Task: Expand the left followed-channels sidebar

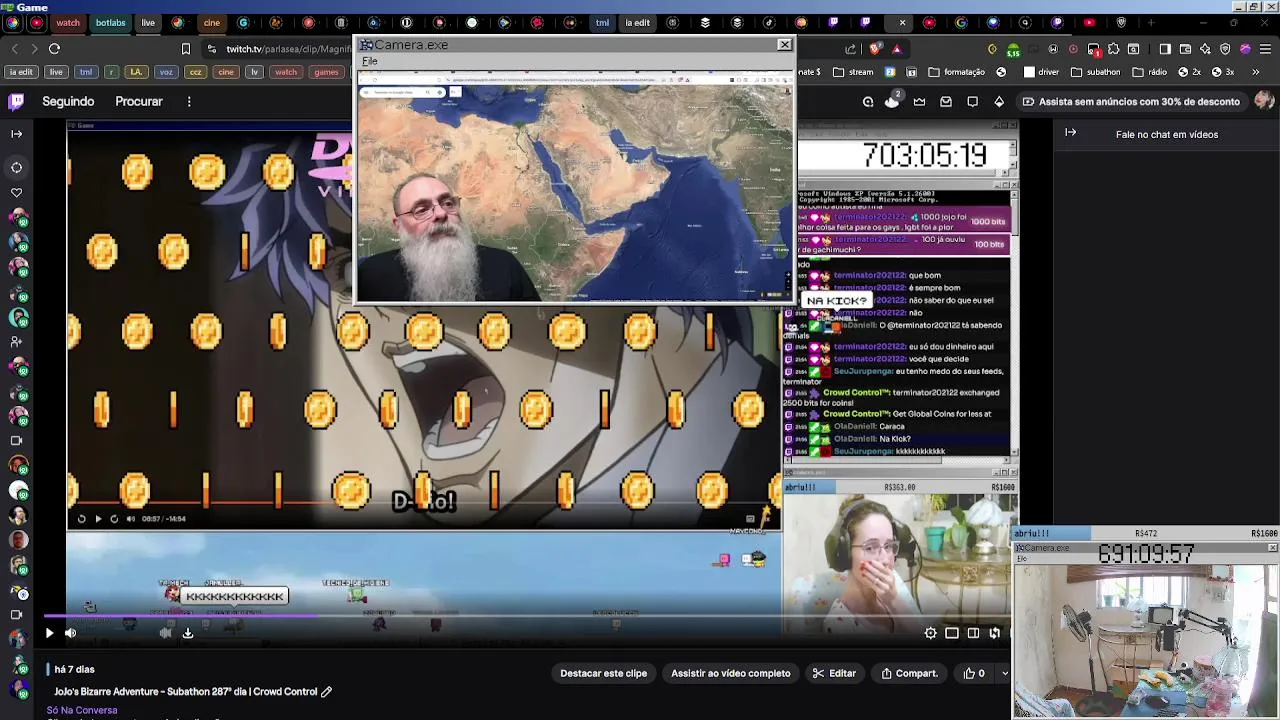Action: [x=16, y=133]
